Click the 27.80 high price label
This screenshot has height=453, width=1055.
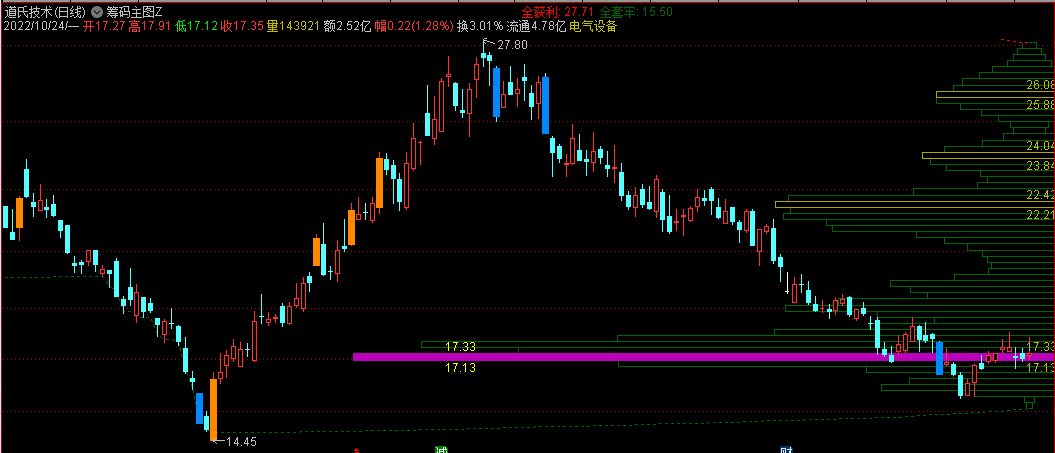(x=512, y=46)
